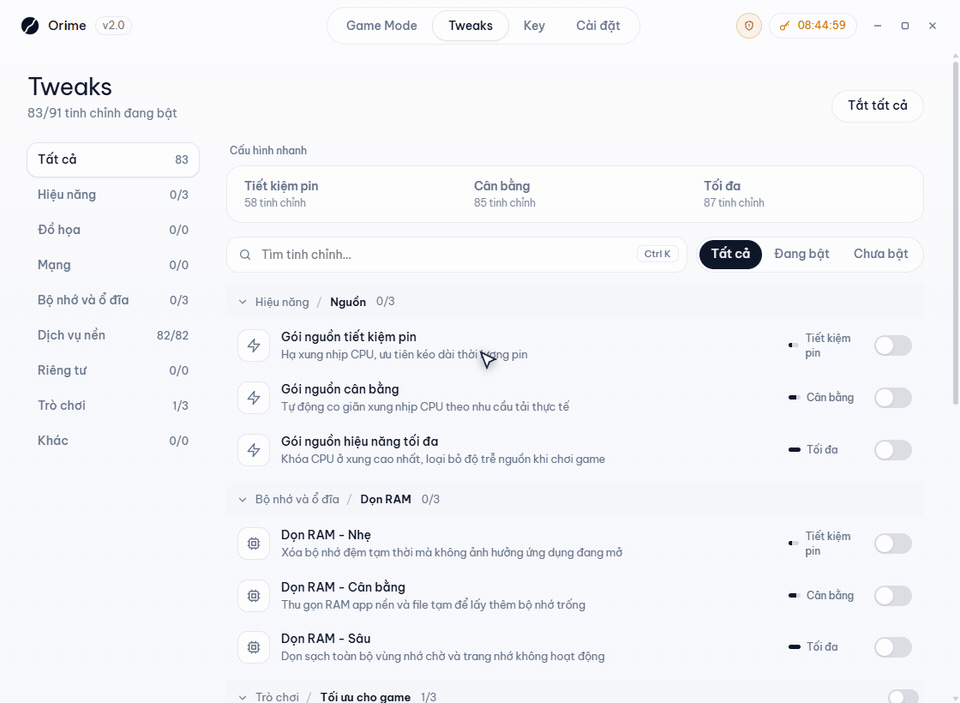The width and height of the screenshot is (960, 703).
Task: Click the lightning icon for Gói nguồn cân bằng
Action: pyautogui.click(x=253, y=398)
